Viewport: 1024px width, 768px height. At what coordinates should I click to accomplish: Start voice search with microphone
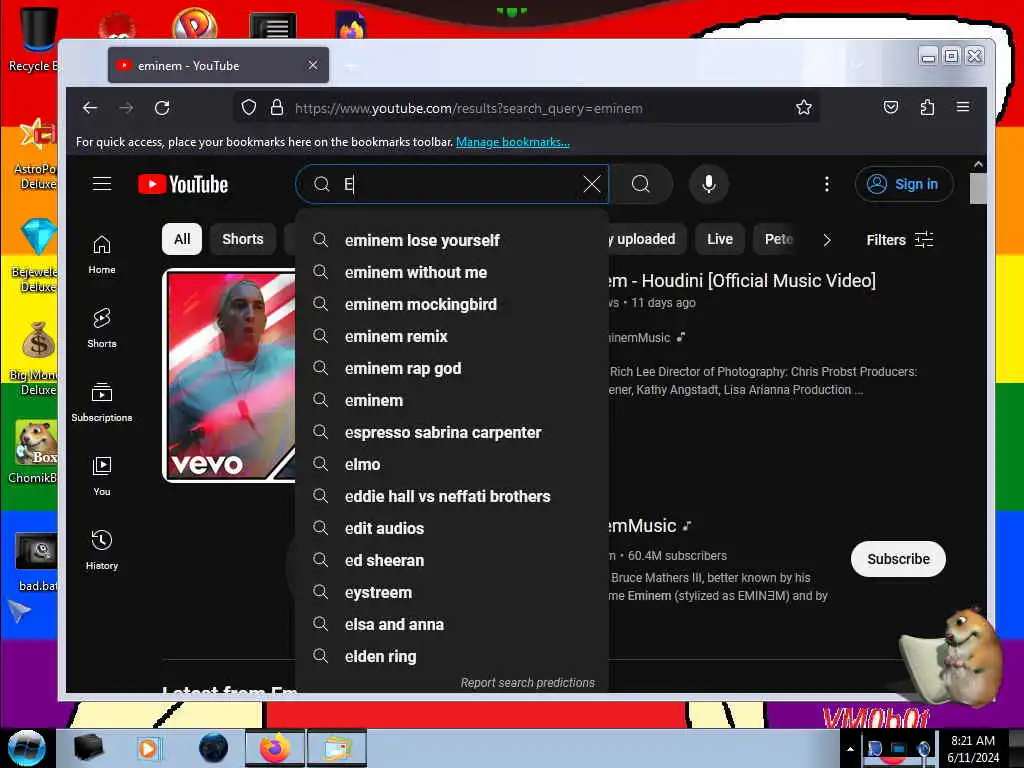[709, 184]
